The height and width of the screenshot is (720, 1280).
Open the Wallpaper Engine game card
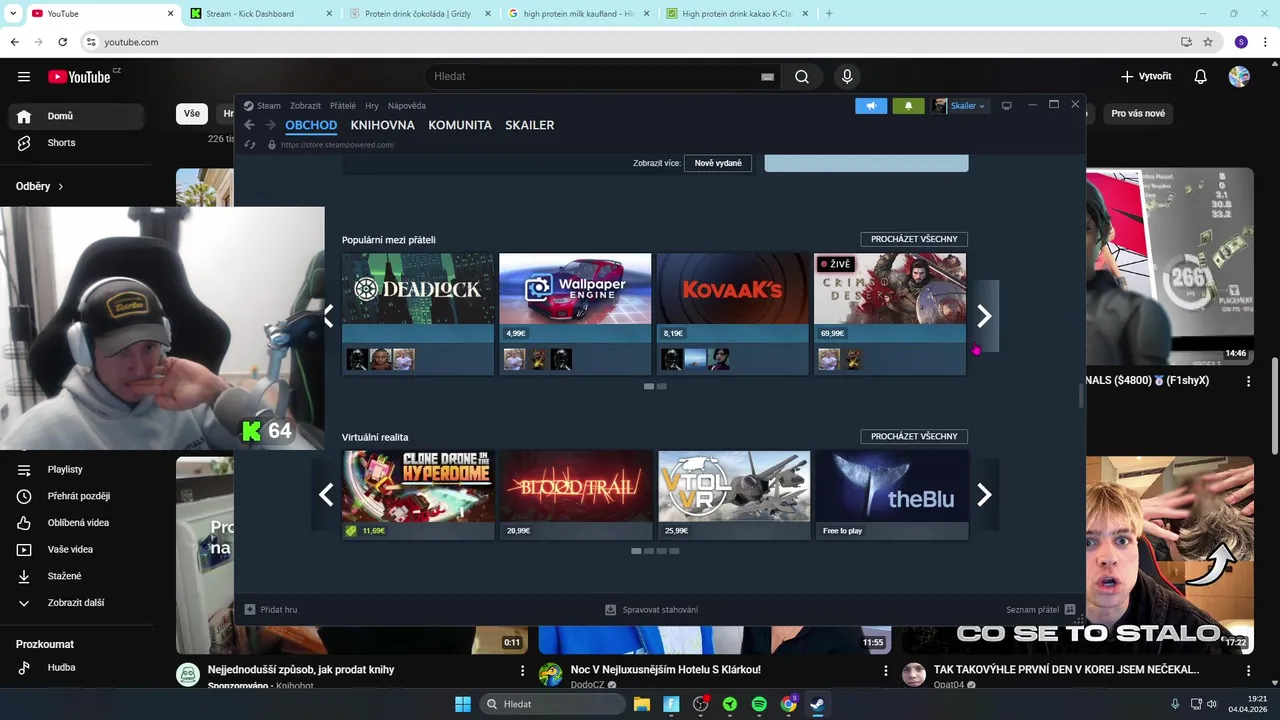[x=575, y=314]
